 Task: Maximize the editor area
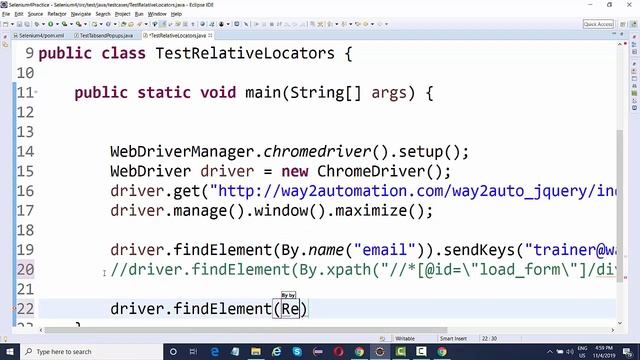(622, 33)
